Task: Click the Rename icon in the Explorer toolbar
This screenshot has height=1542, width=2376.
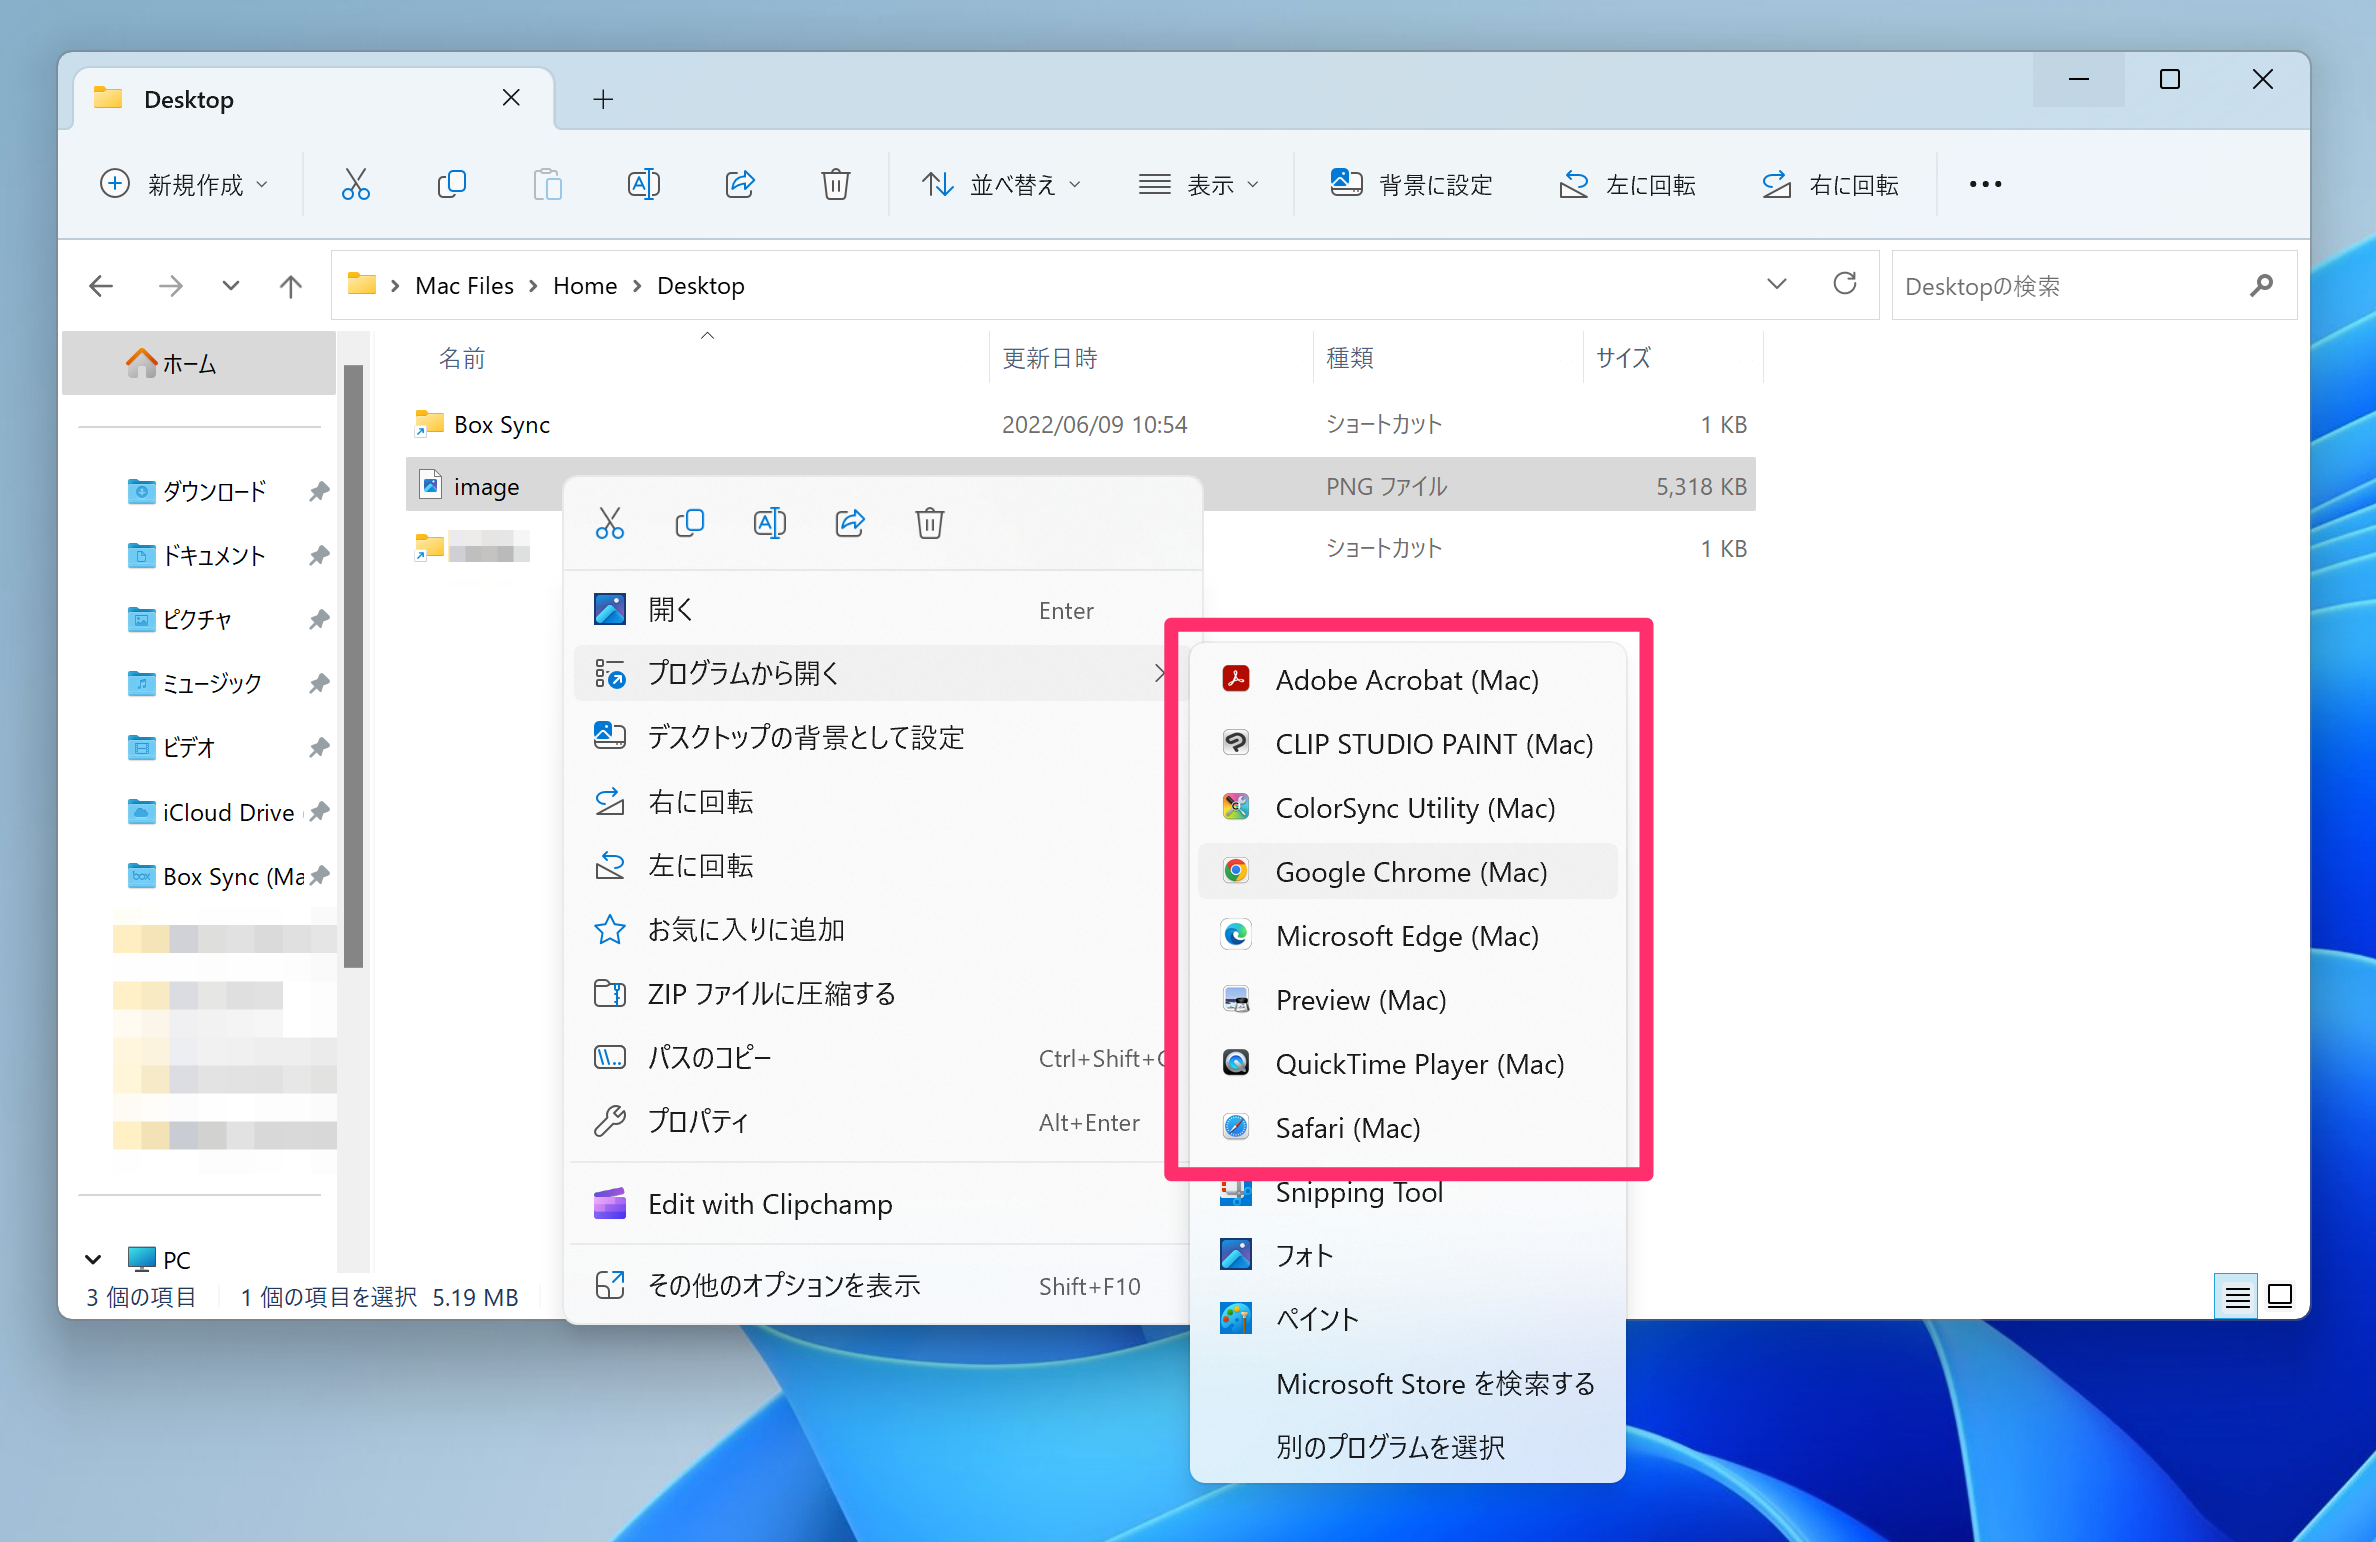Action: [x=644, y=185]
